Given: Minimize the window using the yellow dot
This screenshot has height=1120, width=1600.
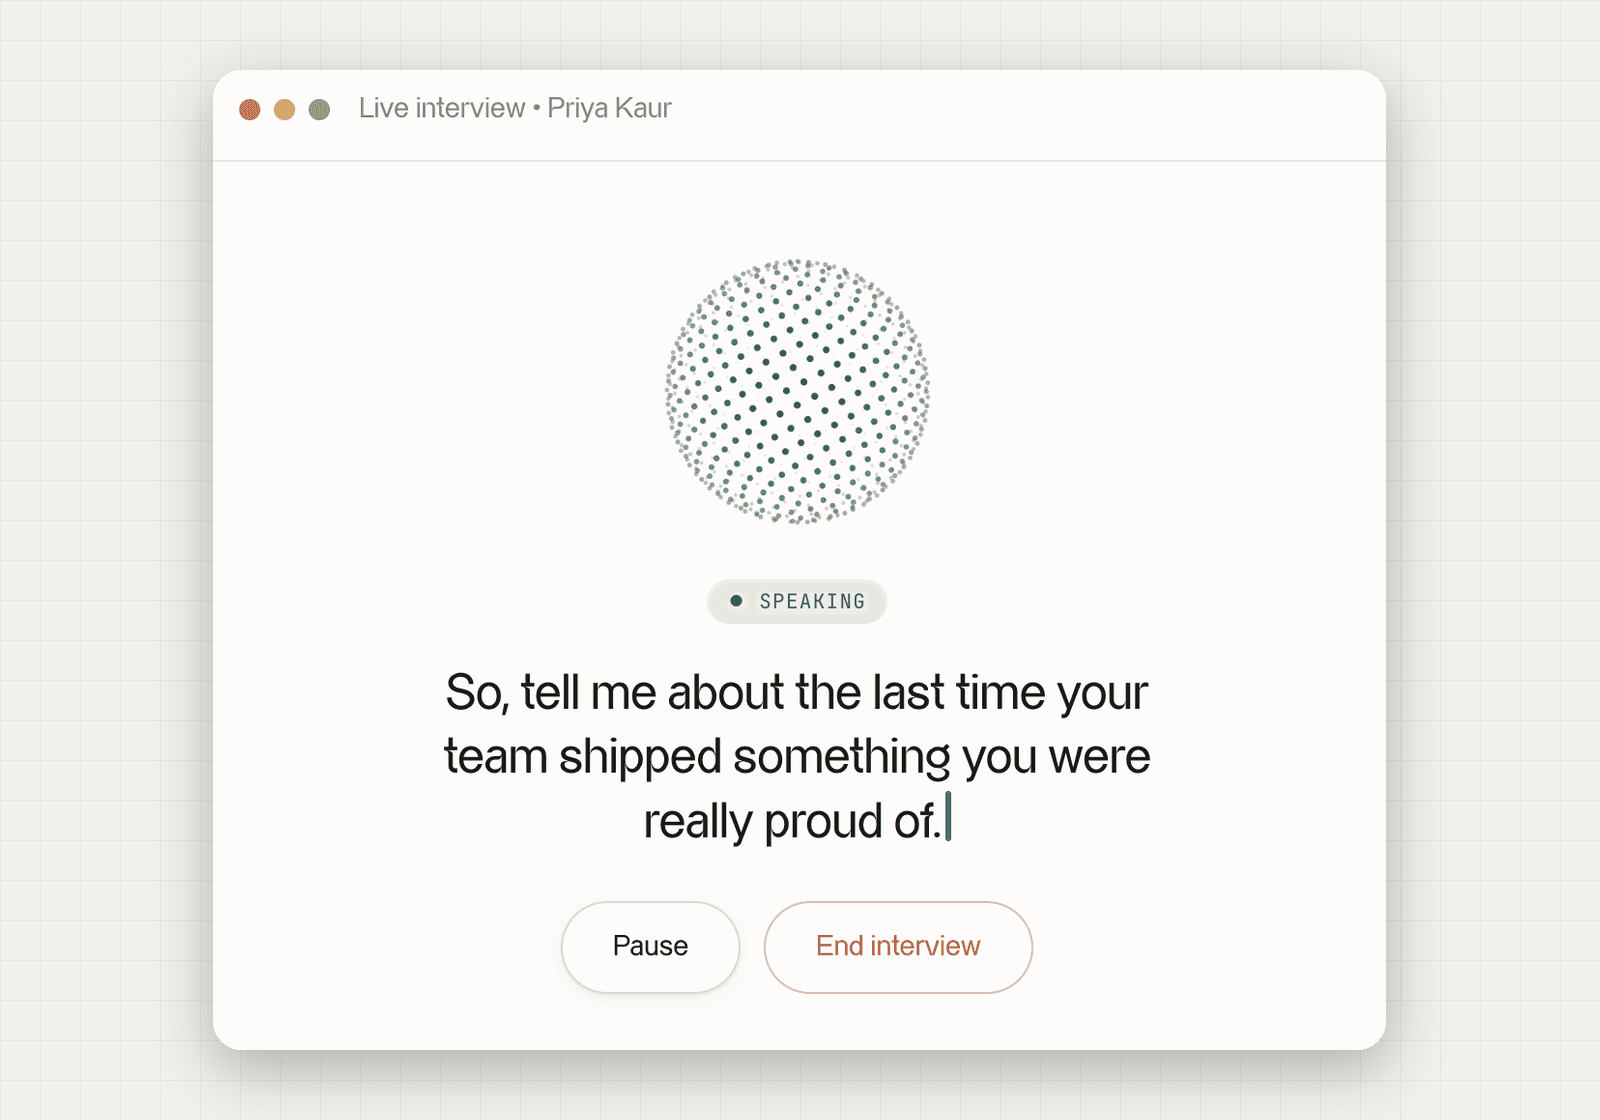Looking at the screenshot, I should [x=285, y=109].
